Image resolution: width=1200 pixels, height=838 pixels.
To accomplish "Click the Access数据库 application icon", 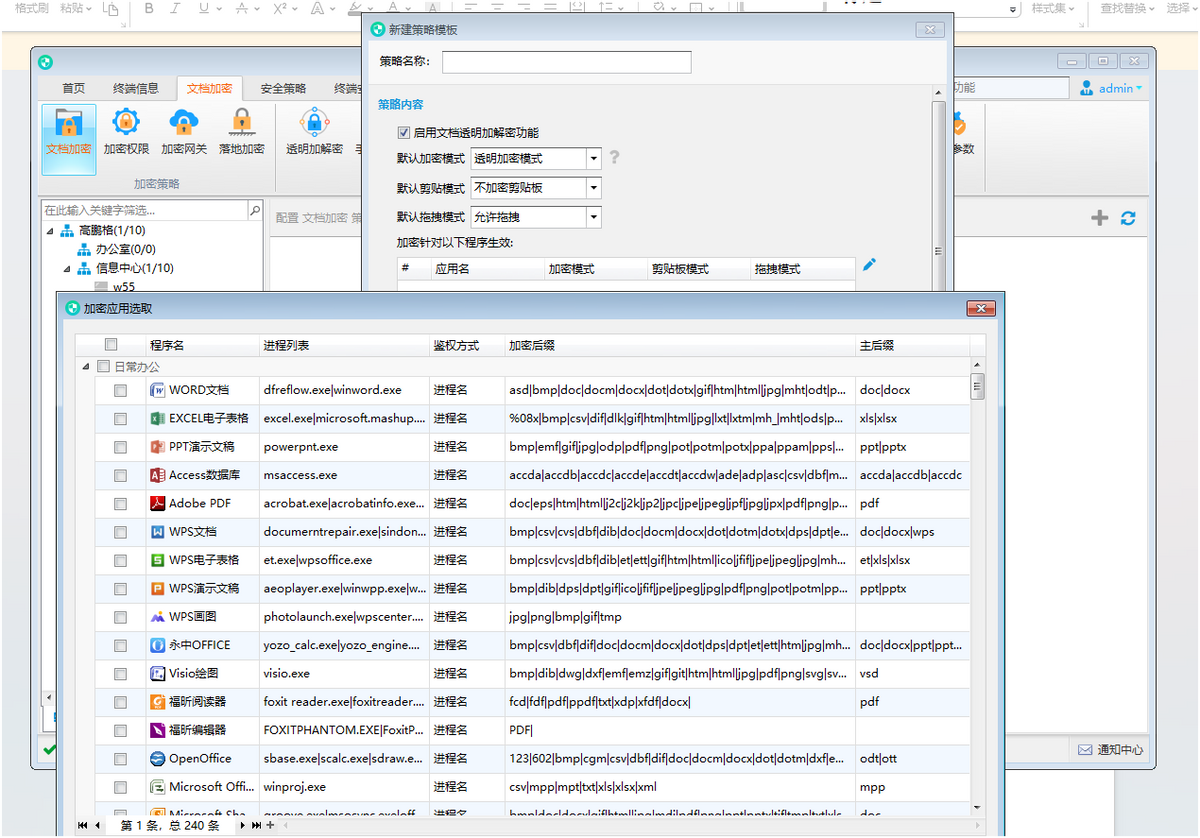I will point(157,475).
